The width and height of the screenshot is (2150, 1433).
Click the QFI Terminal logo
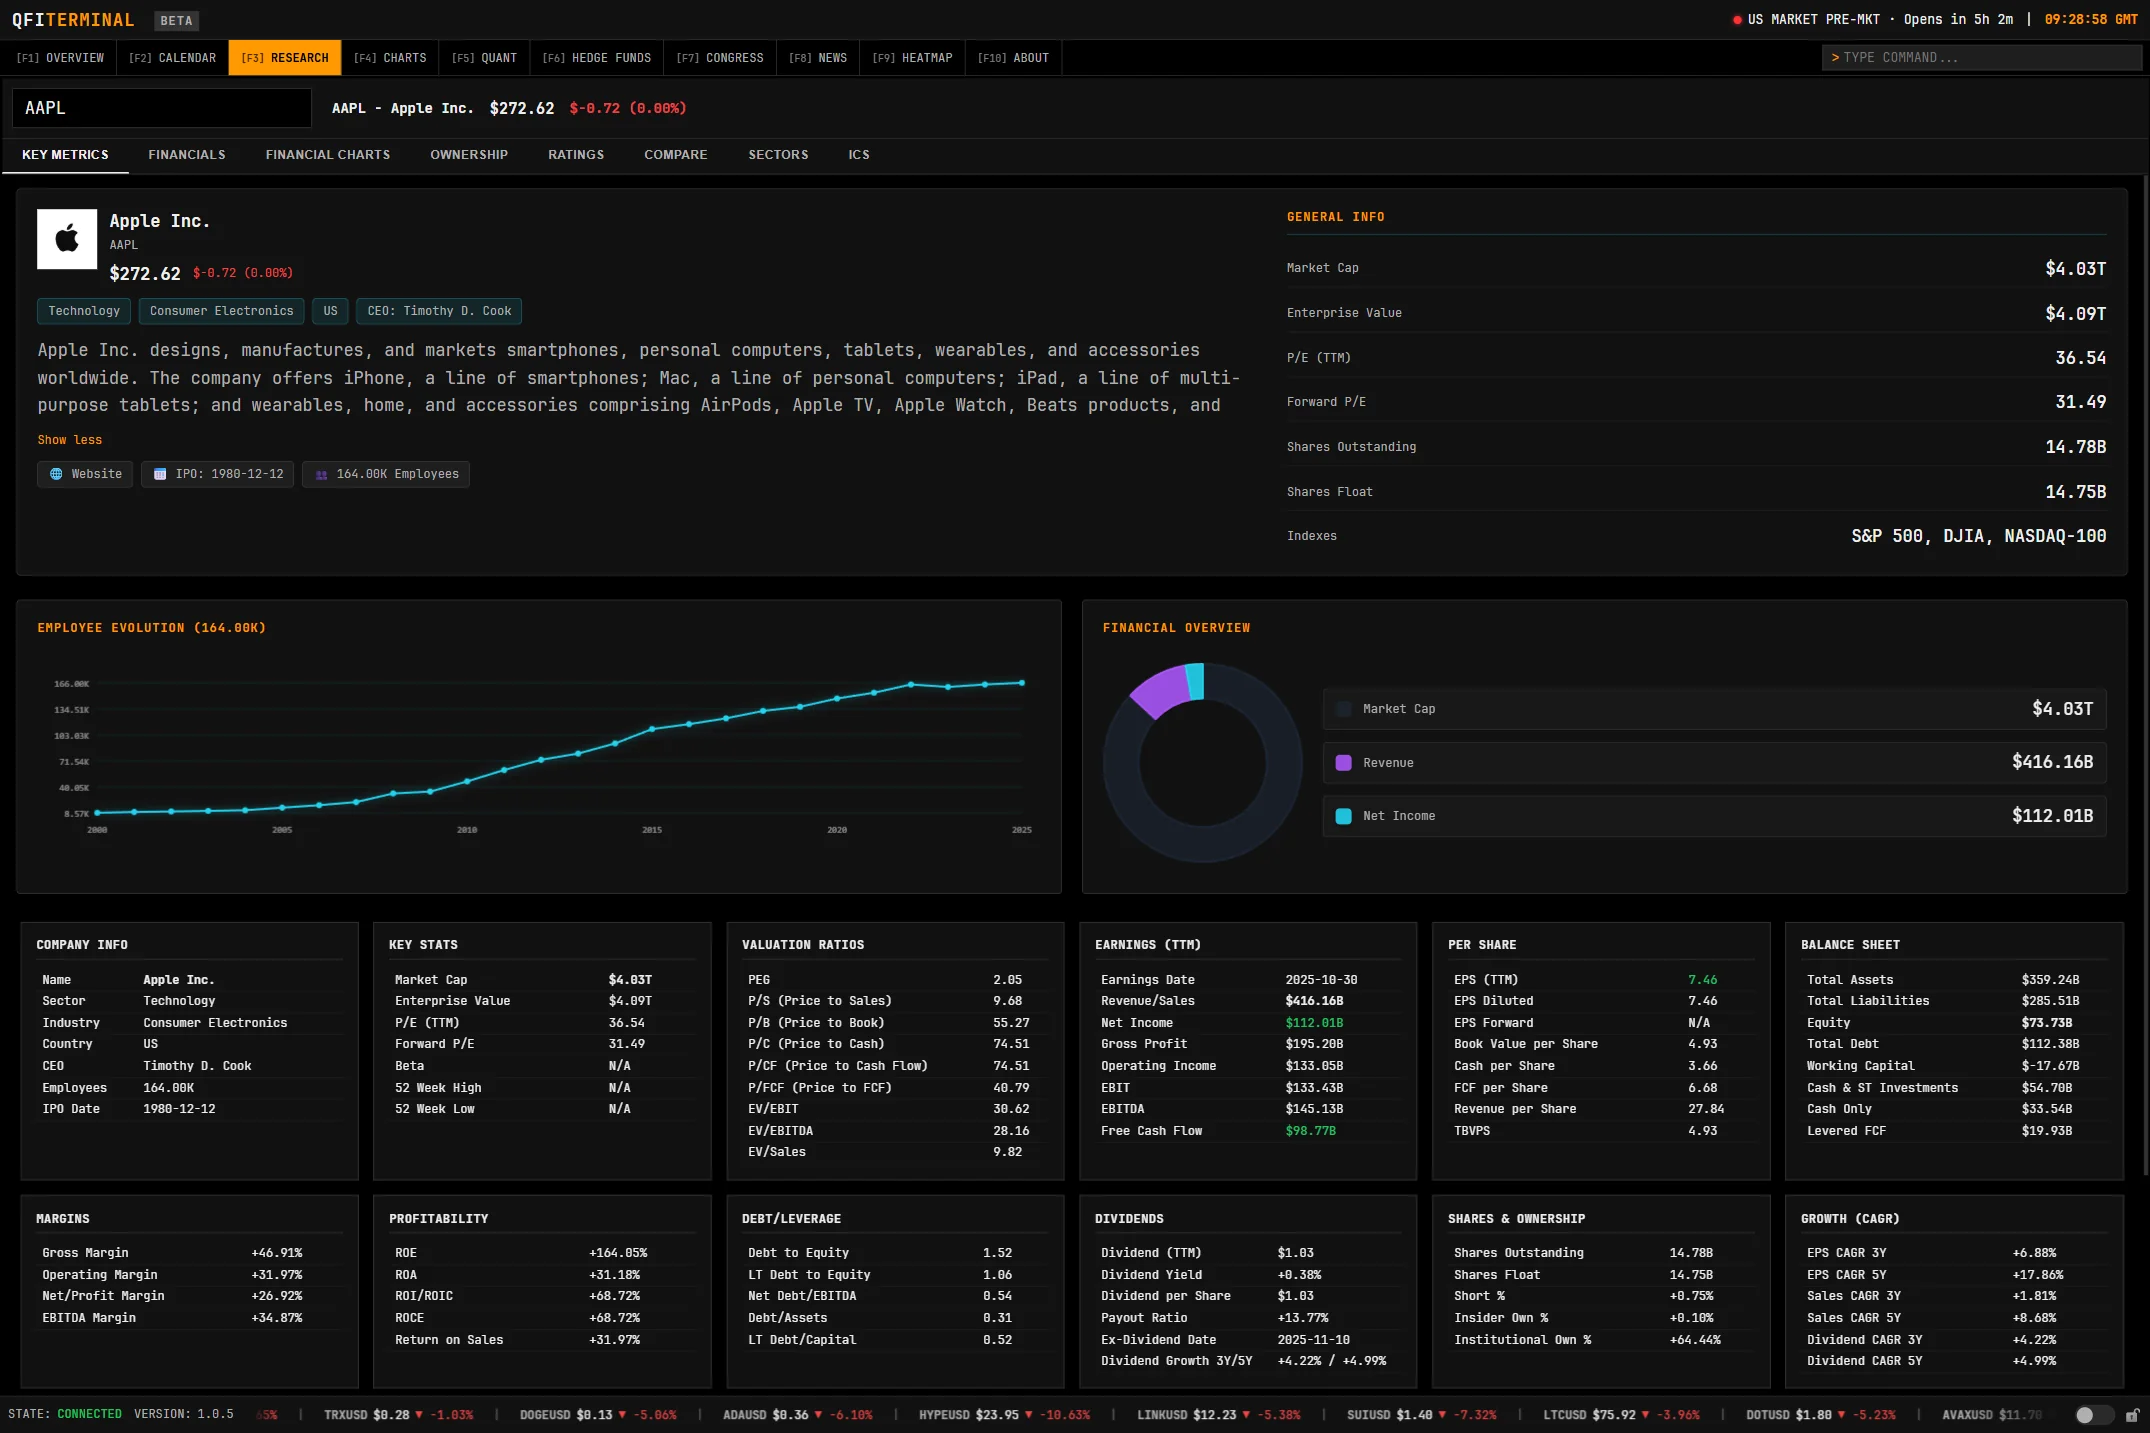click(x=73, y=20)
